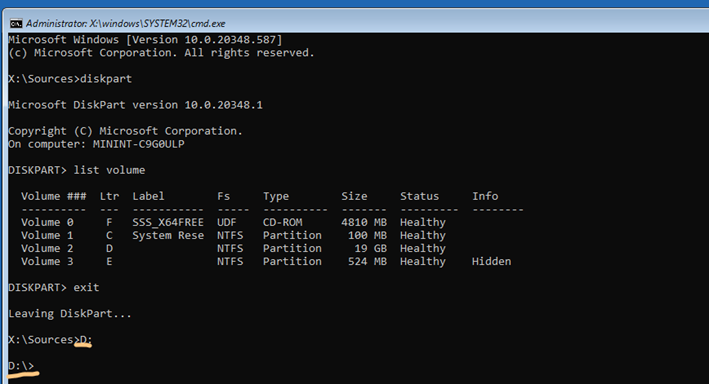Click 'NTFS' file system of Volume 1
This screenshot has height=384, width=709.
point(230,236)
